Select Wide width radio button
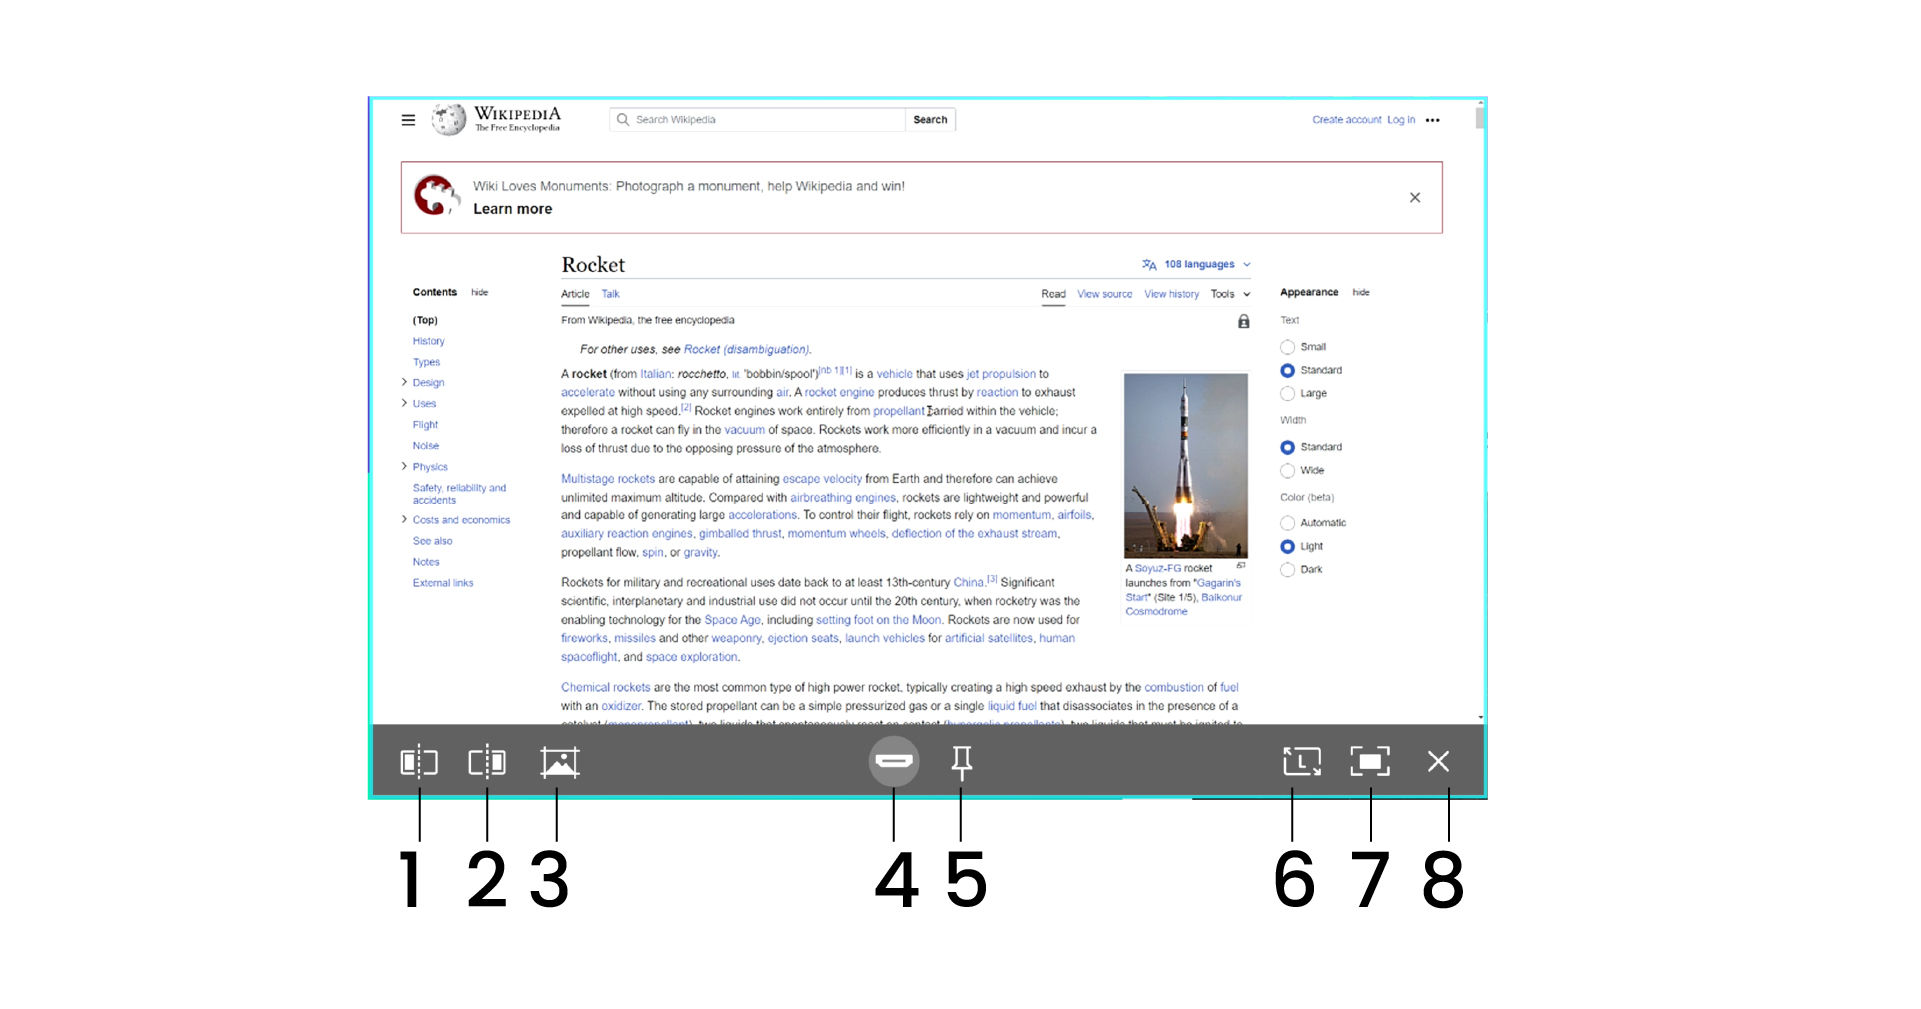The height and width of the screenshot is (1009, 1921). coord(1287,471)
